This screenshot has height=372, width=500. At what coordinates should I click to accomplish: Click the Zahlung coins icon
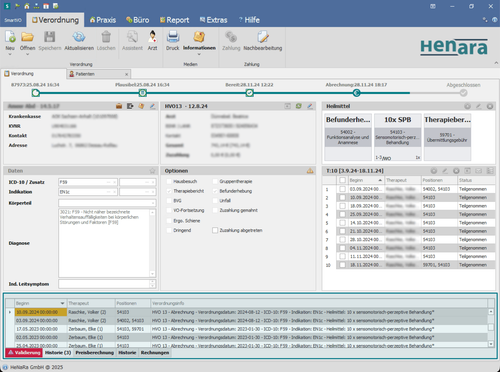231,37
